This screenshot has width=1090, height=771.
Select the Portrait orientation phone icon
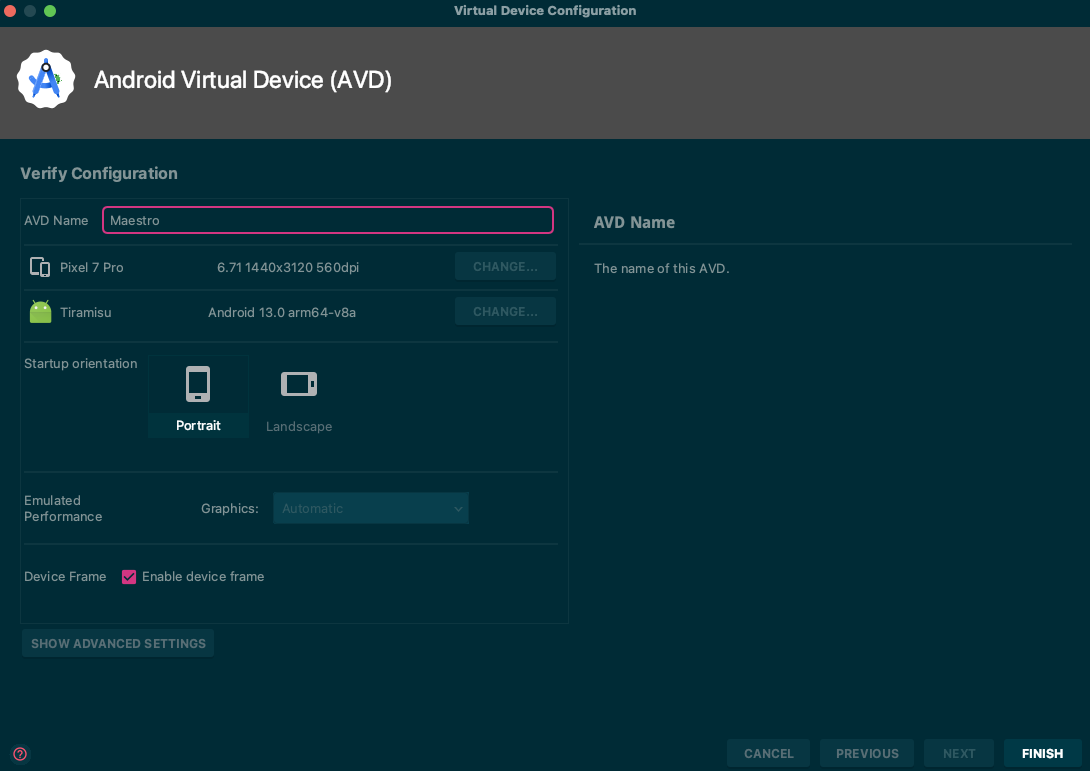click(x=198, y=384)
